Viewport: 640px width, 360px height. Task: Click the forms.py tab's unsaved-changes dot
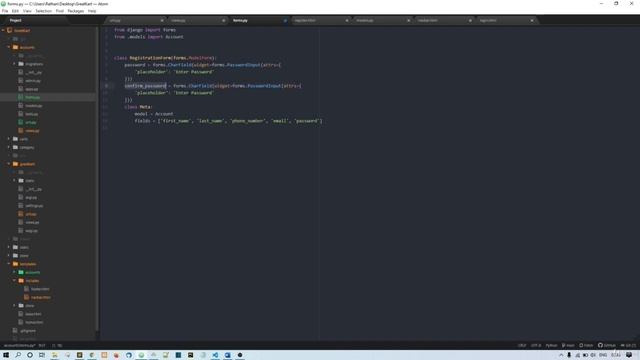[x=285, y=20]
